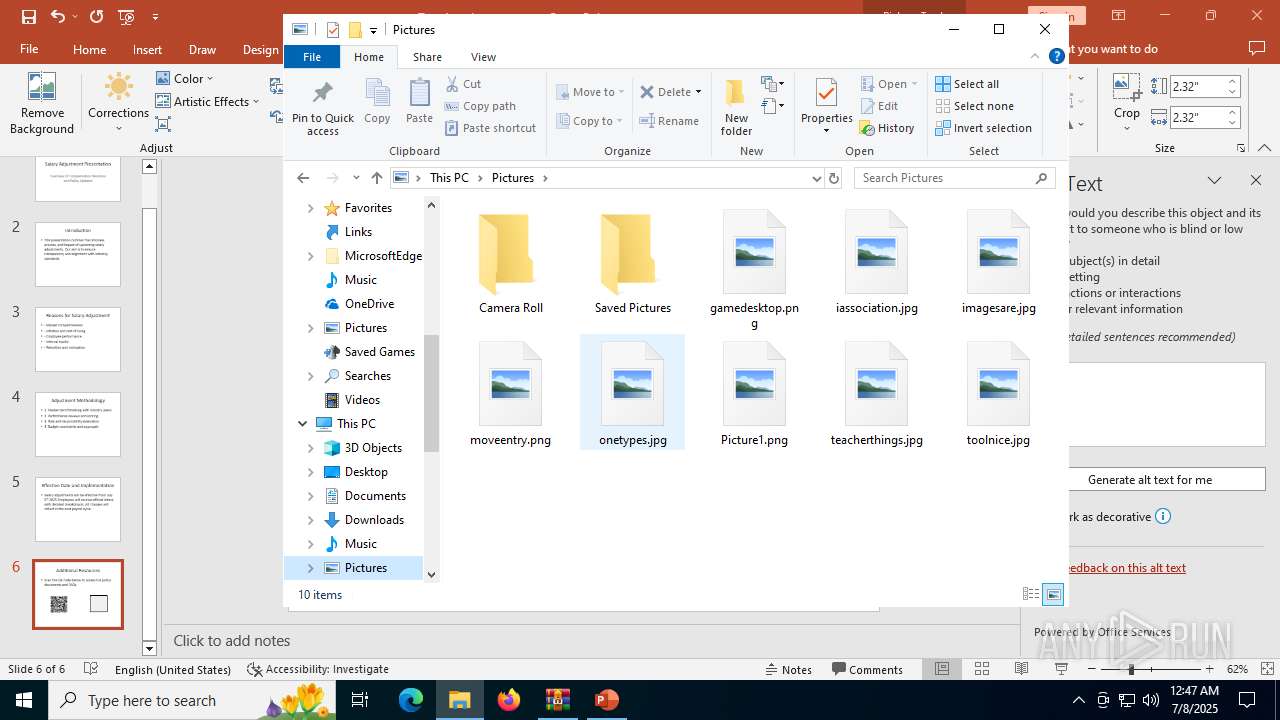Click Generate alt text for me button
This screenshot has width=1280, height=720.
[x=1150, y=480]
